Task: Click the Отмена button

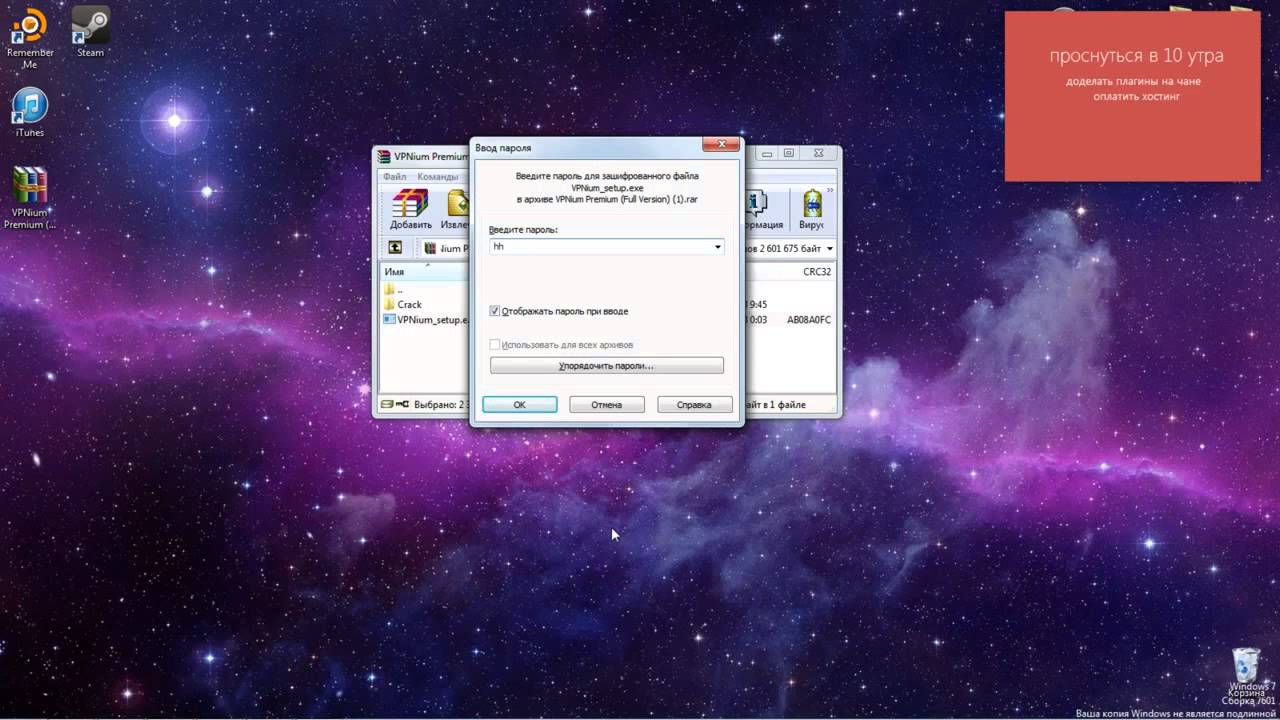Action: [x=606, y=405]
